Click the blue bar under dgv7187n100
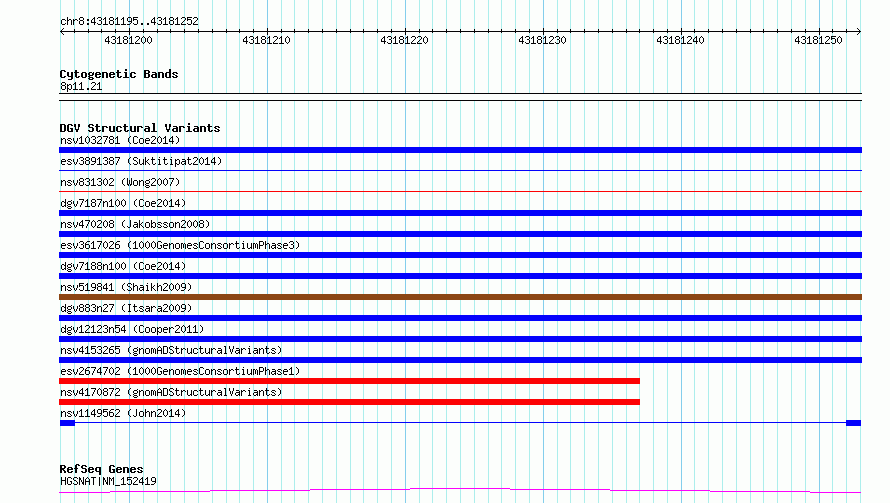Image resolution: width=890 pixels, height=503 pixels. point(460,213)
